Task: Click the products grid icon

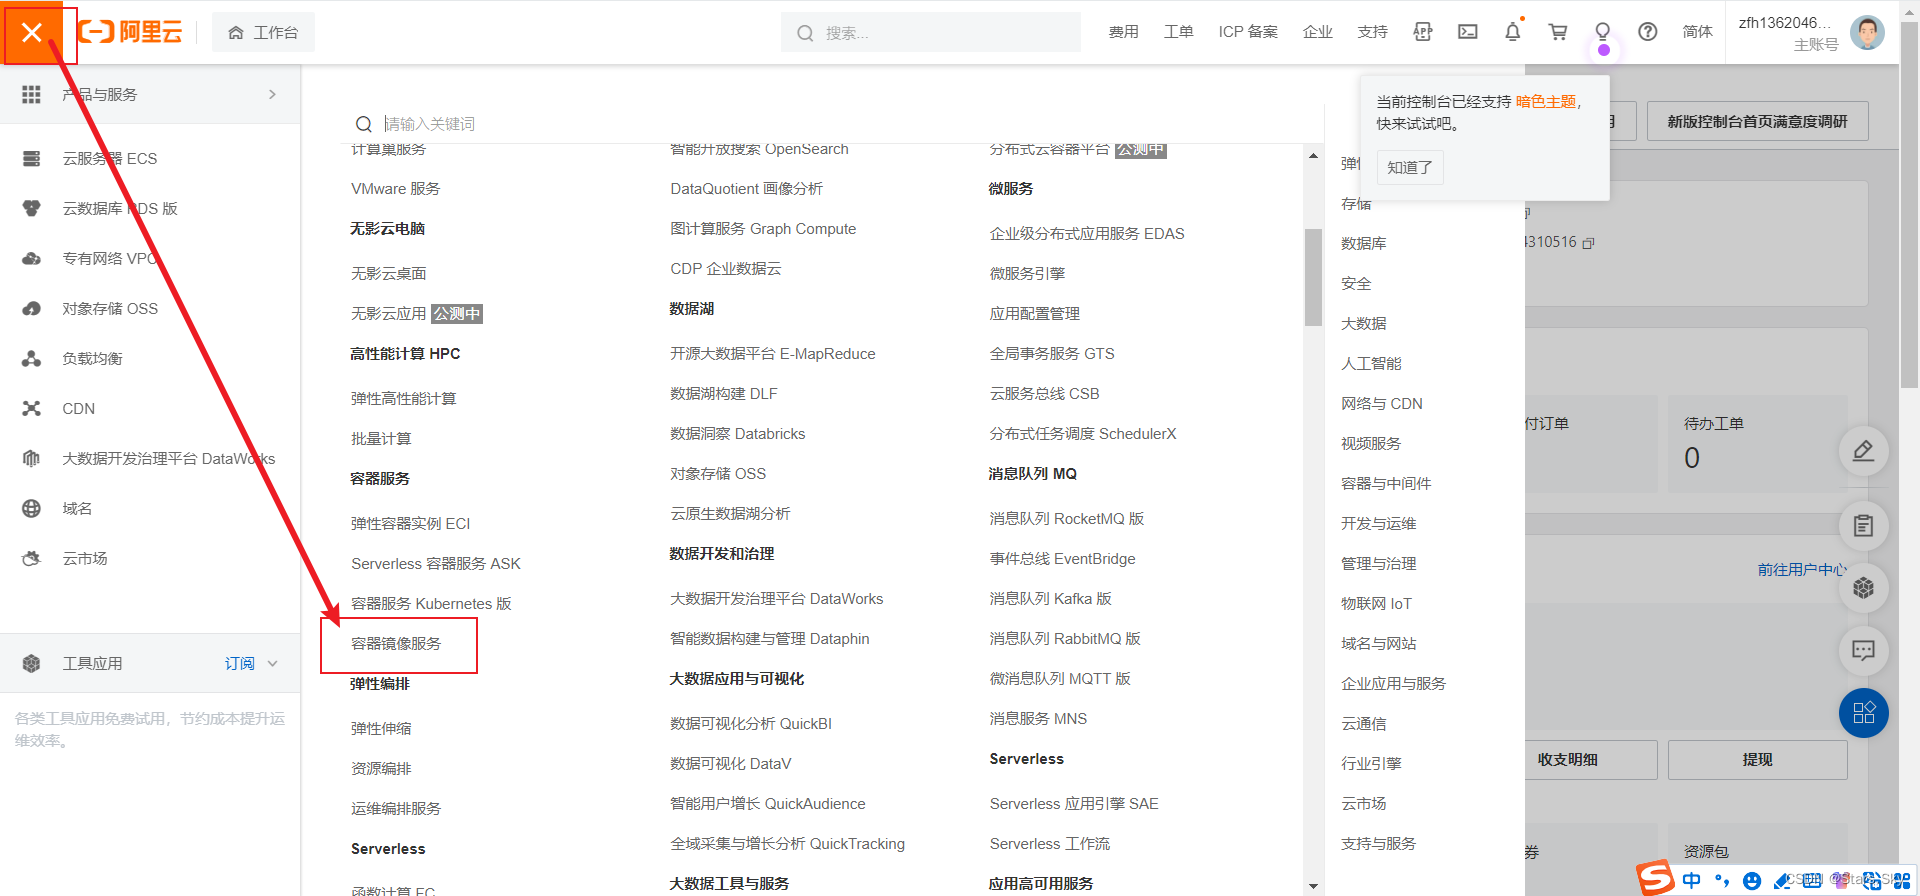Action: (x=32, y=94)
